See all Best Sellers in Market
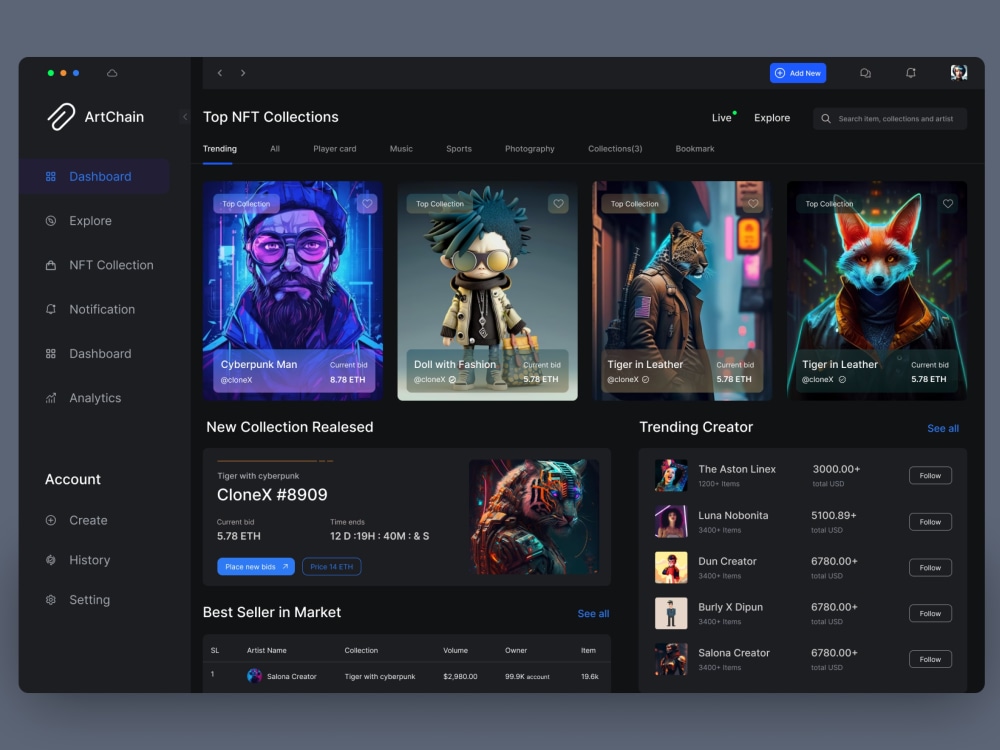The width and height of the screenshot is (1000, 750). (x=593, y=614)
